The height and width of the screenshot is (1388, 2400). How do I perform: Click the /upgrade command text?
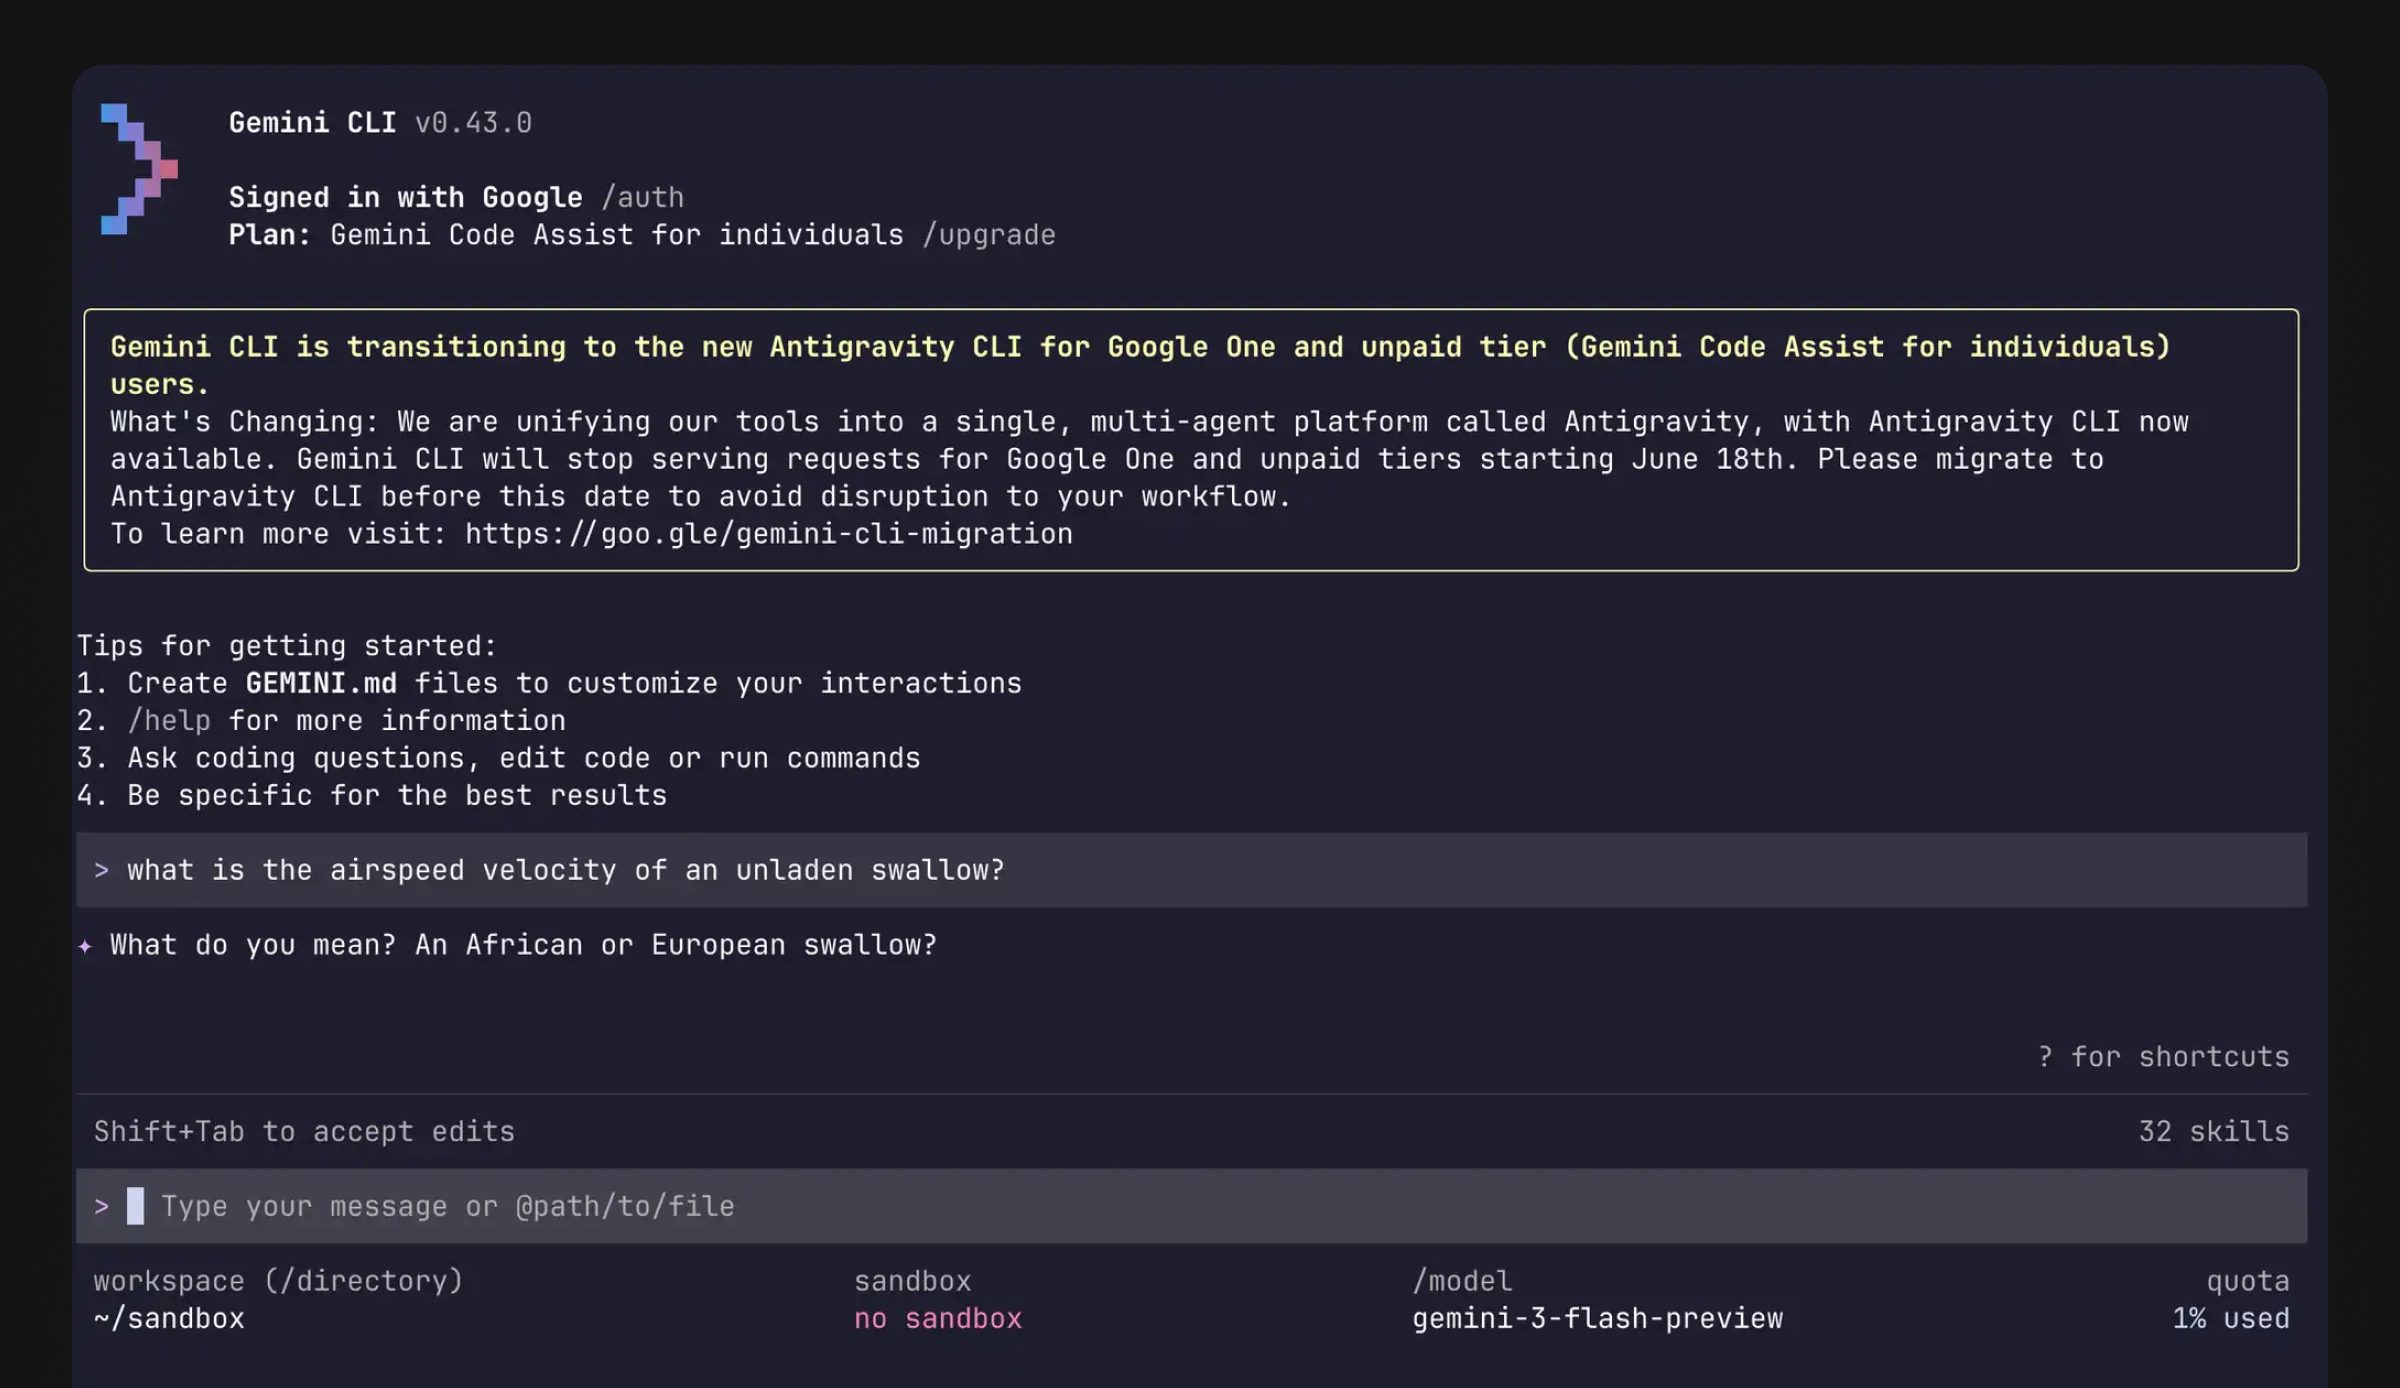click(988, 235)
